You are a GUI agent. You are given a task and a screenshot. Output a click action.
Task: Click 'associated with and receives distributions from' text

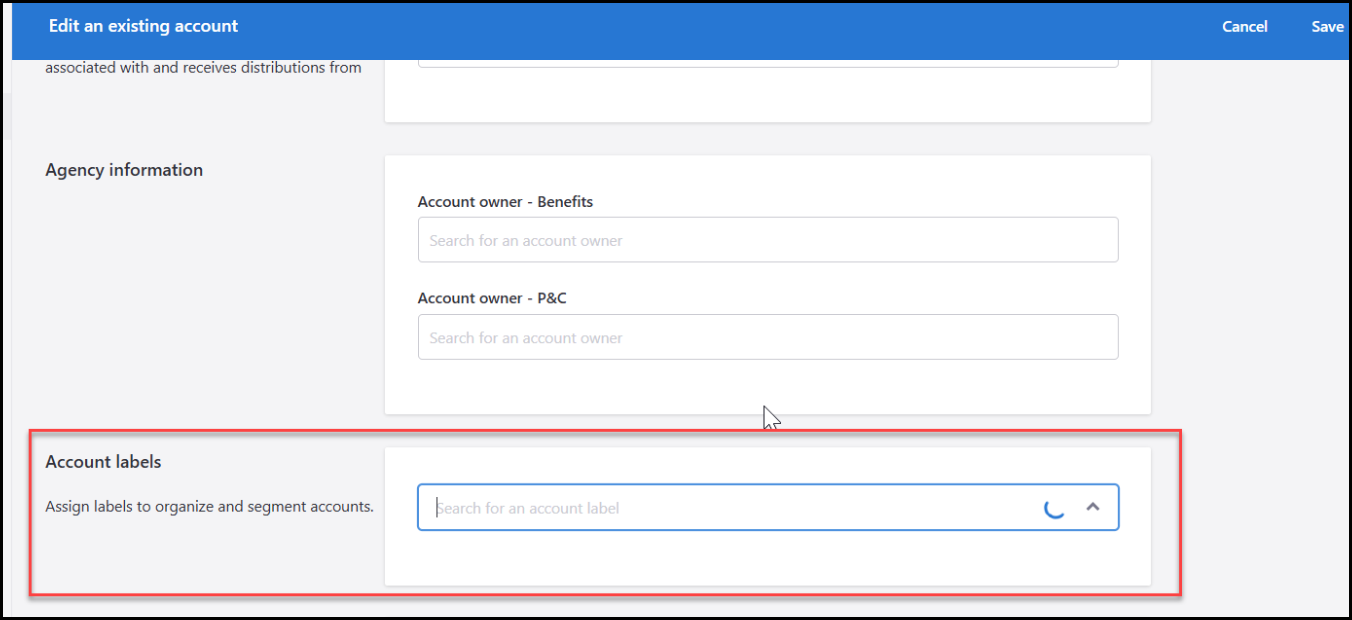point(203,68)
